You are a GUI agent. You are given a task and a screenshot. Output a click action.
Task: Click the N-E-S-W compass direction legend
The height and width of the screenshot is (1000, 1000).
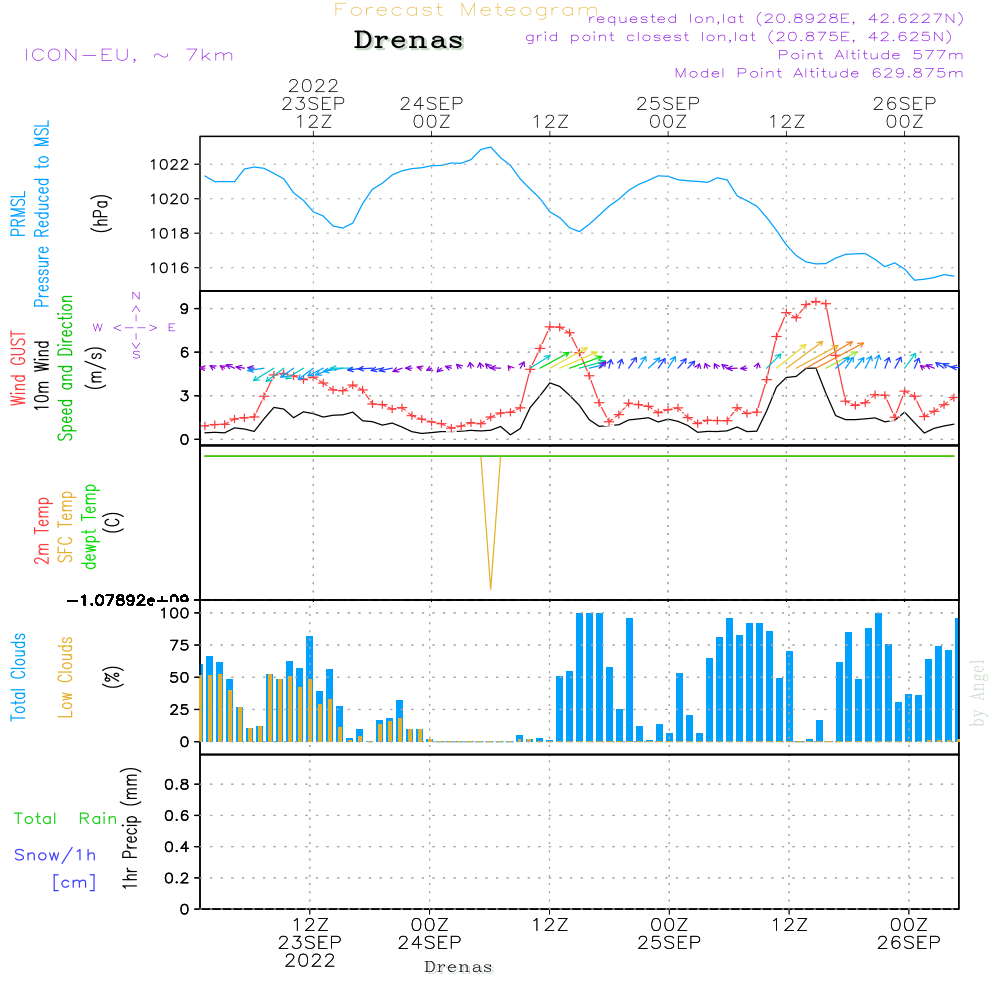coord(135,327)
